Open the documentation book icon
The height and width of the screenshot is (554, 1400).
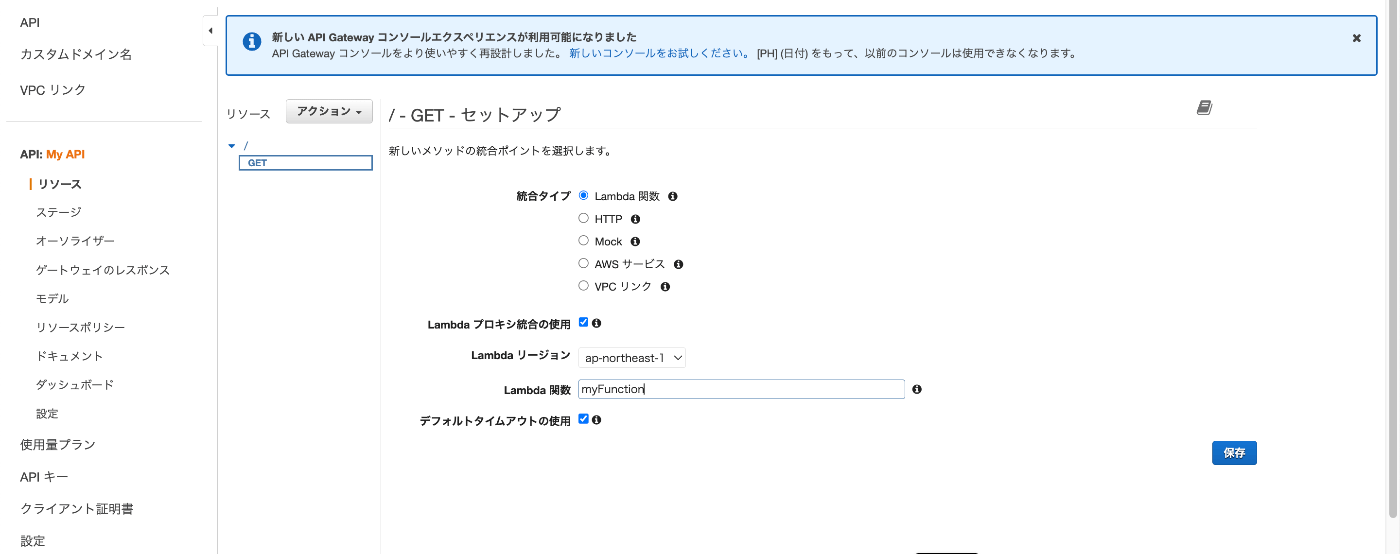tap(1204, 108)
